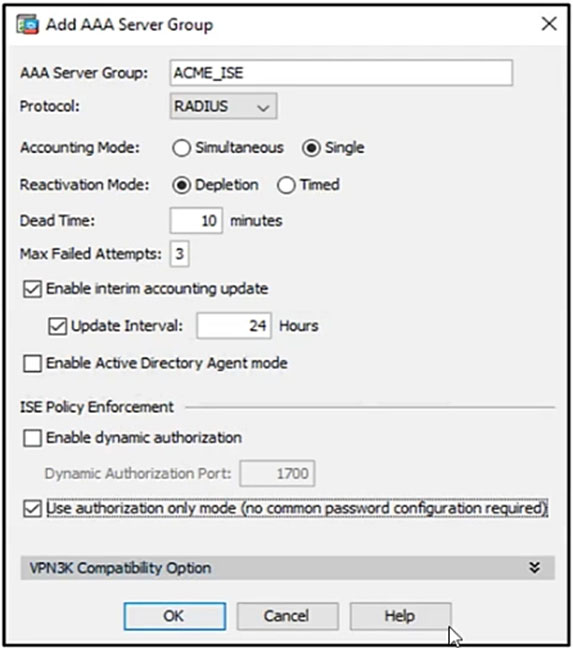Select Single accounting mode
Screen dimensions: 573x649
[x=311, y=148]
